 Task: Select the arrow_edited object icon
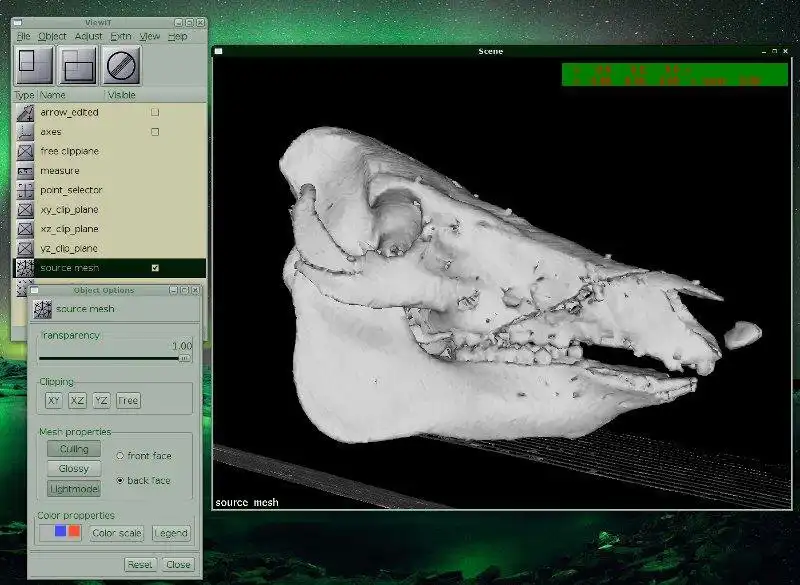tap(26, 112)
